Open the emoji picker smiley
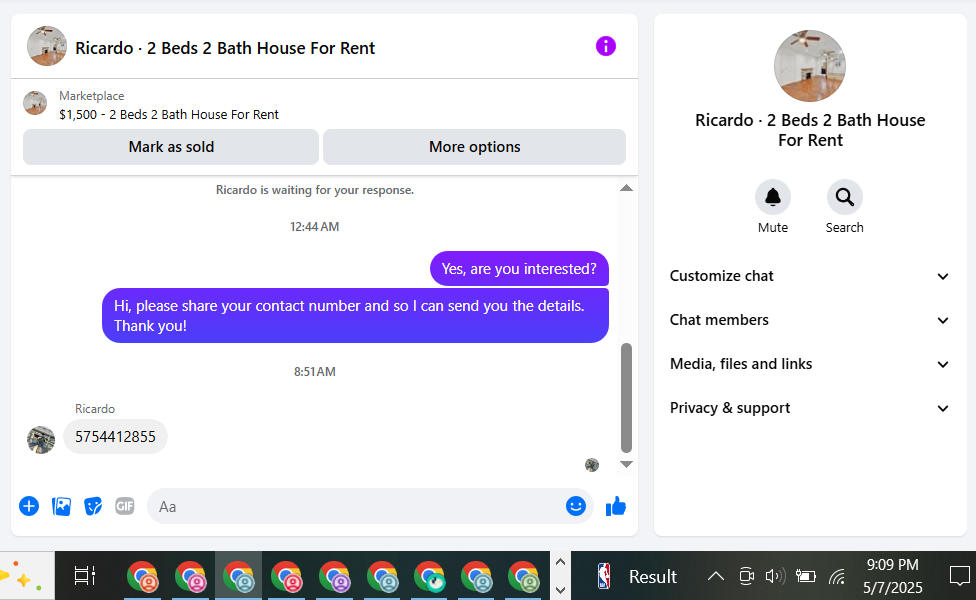This screenshot has width=976, height=600. point(576,506)
